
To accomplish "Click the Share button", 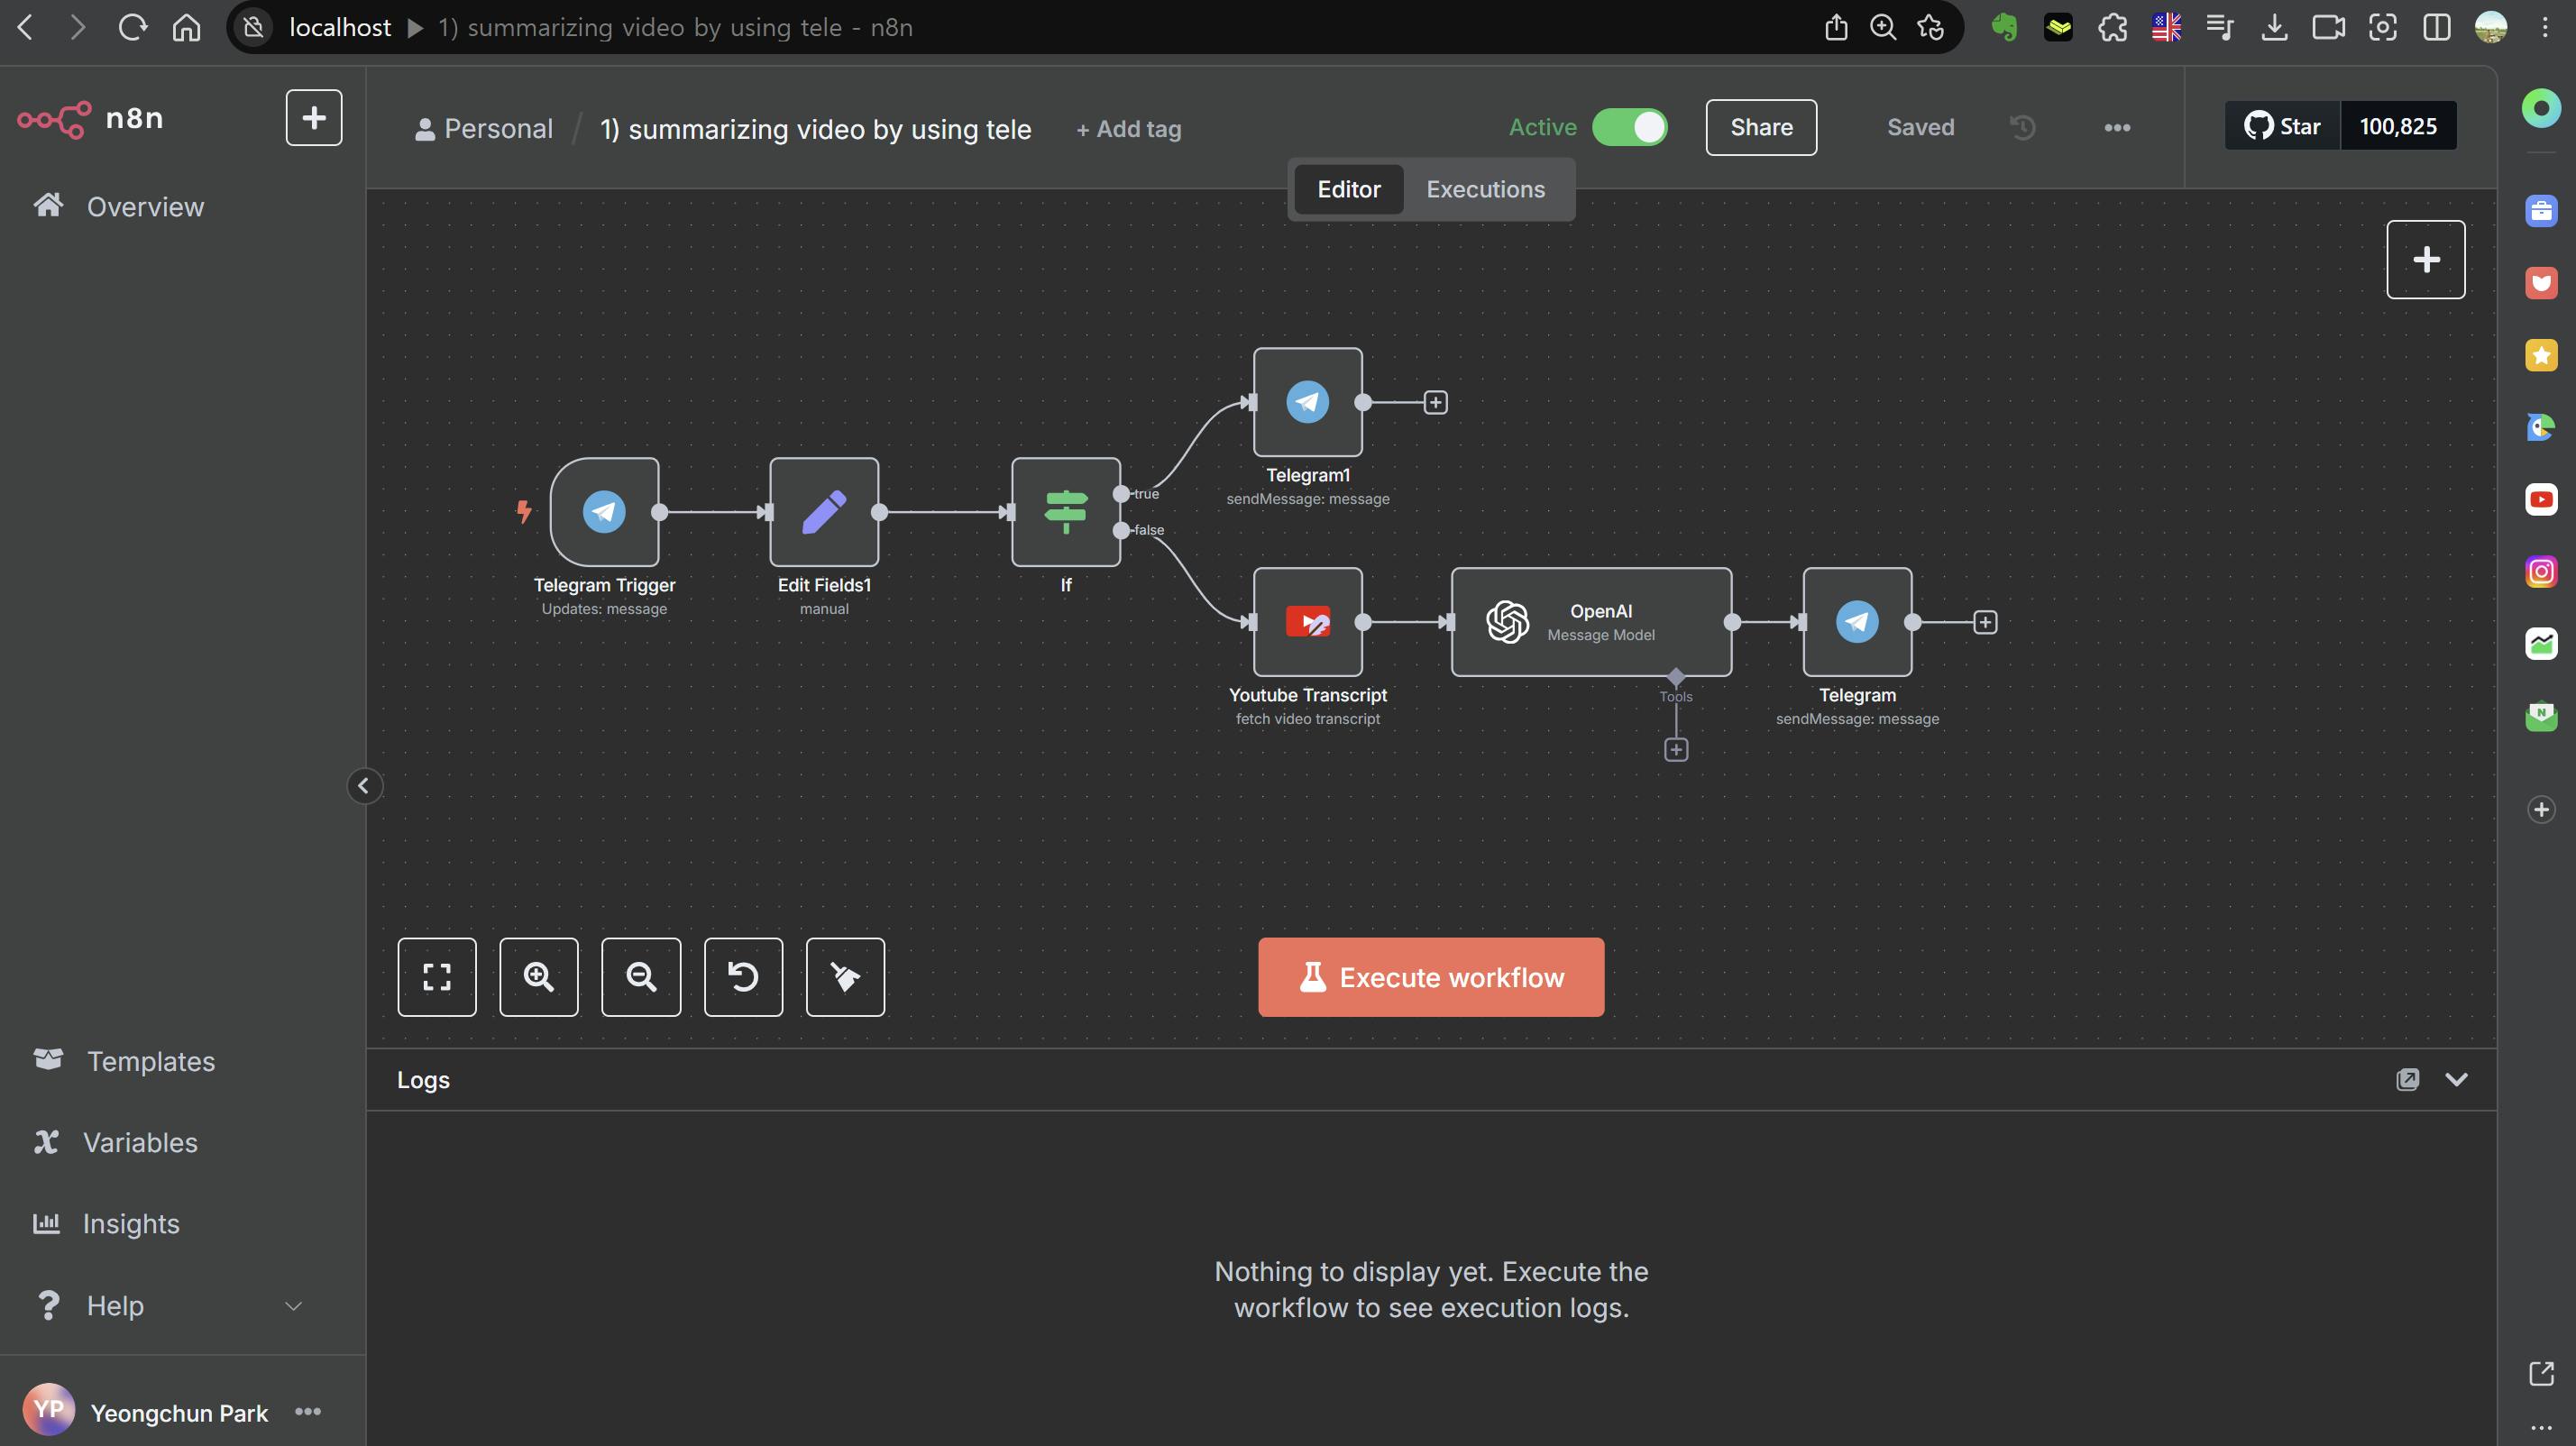I will pos(1760,127).
